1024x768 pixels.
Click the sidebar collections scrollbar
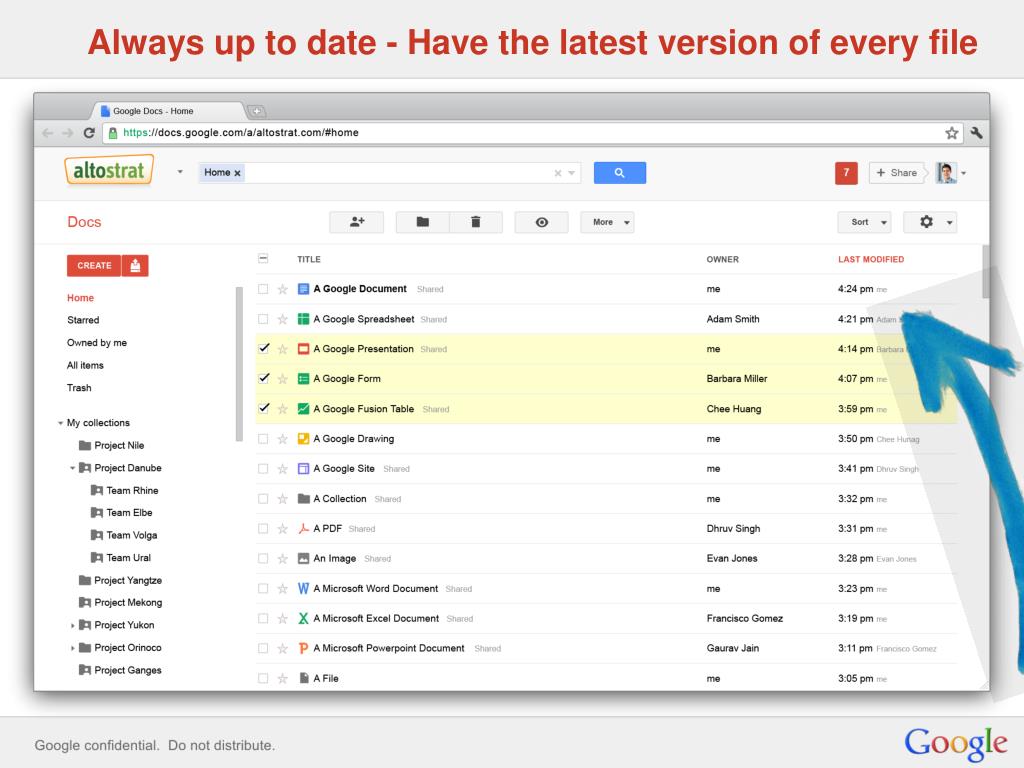click(239, 364)
